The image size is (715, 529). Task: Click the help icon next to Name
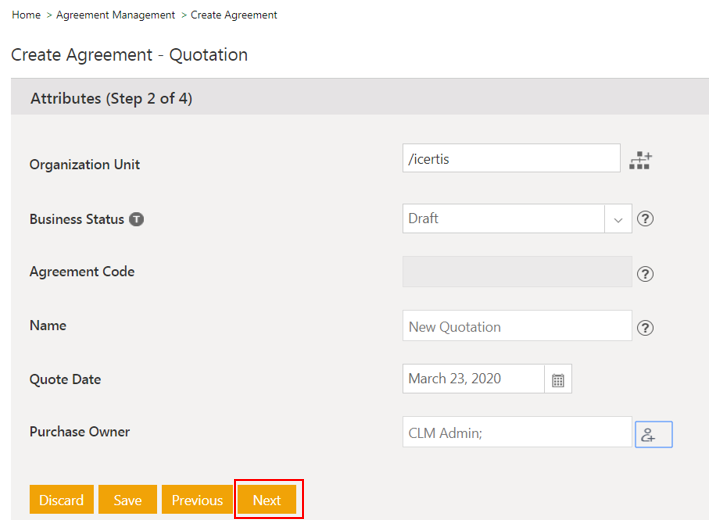[x=645, y=327]
